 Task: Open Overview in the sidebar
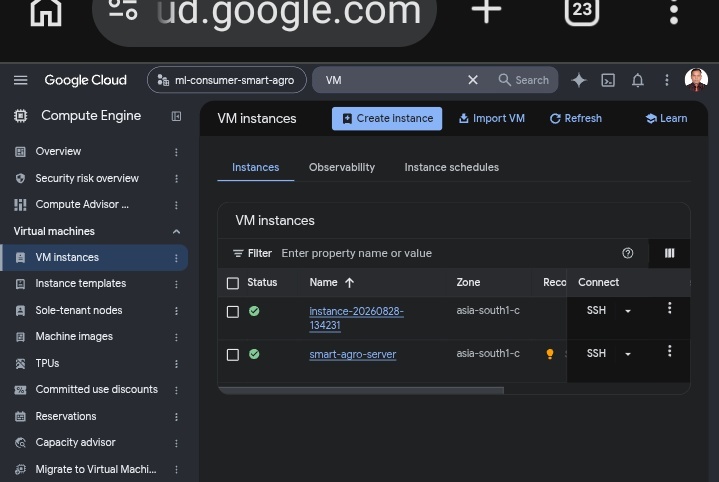58,151
